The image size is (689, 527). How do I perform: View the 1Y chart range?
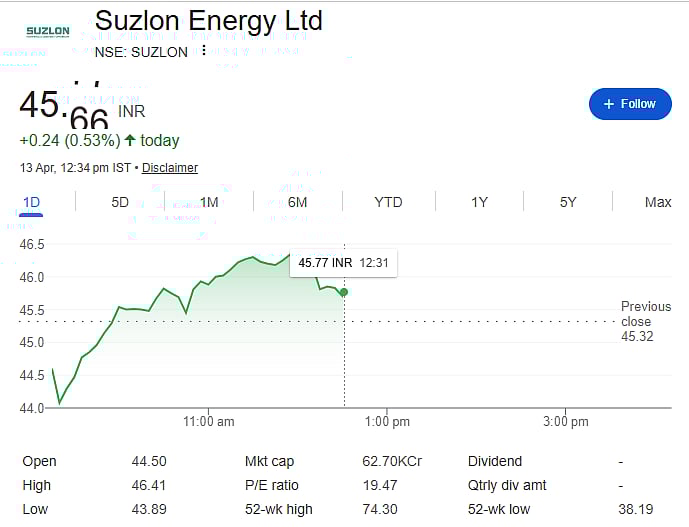coord(479,202)
